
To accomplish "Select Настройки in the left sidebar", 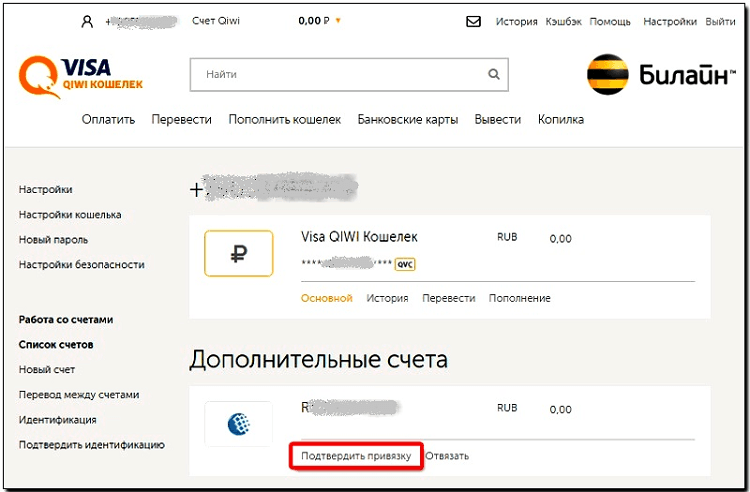I will point(45,189).
